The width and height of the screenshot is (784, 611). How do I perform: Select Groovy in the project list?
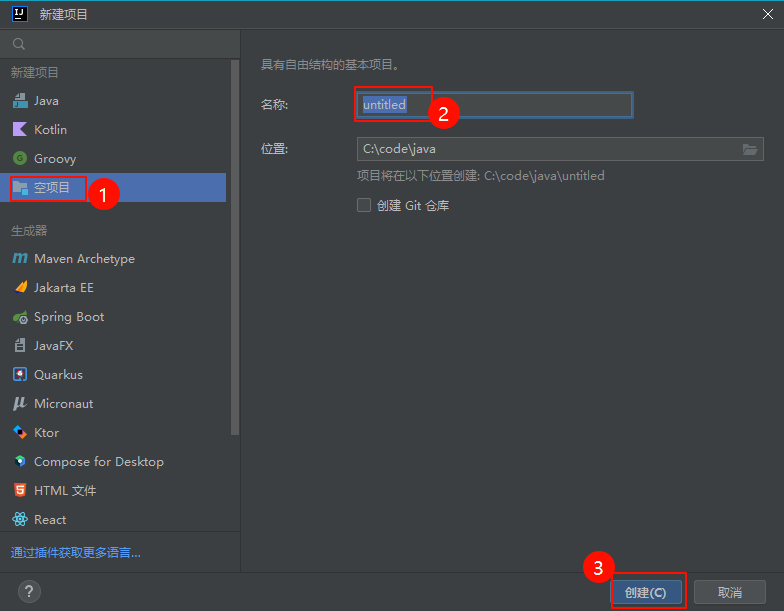click(x=113, y=158)
